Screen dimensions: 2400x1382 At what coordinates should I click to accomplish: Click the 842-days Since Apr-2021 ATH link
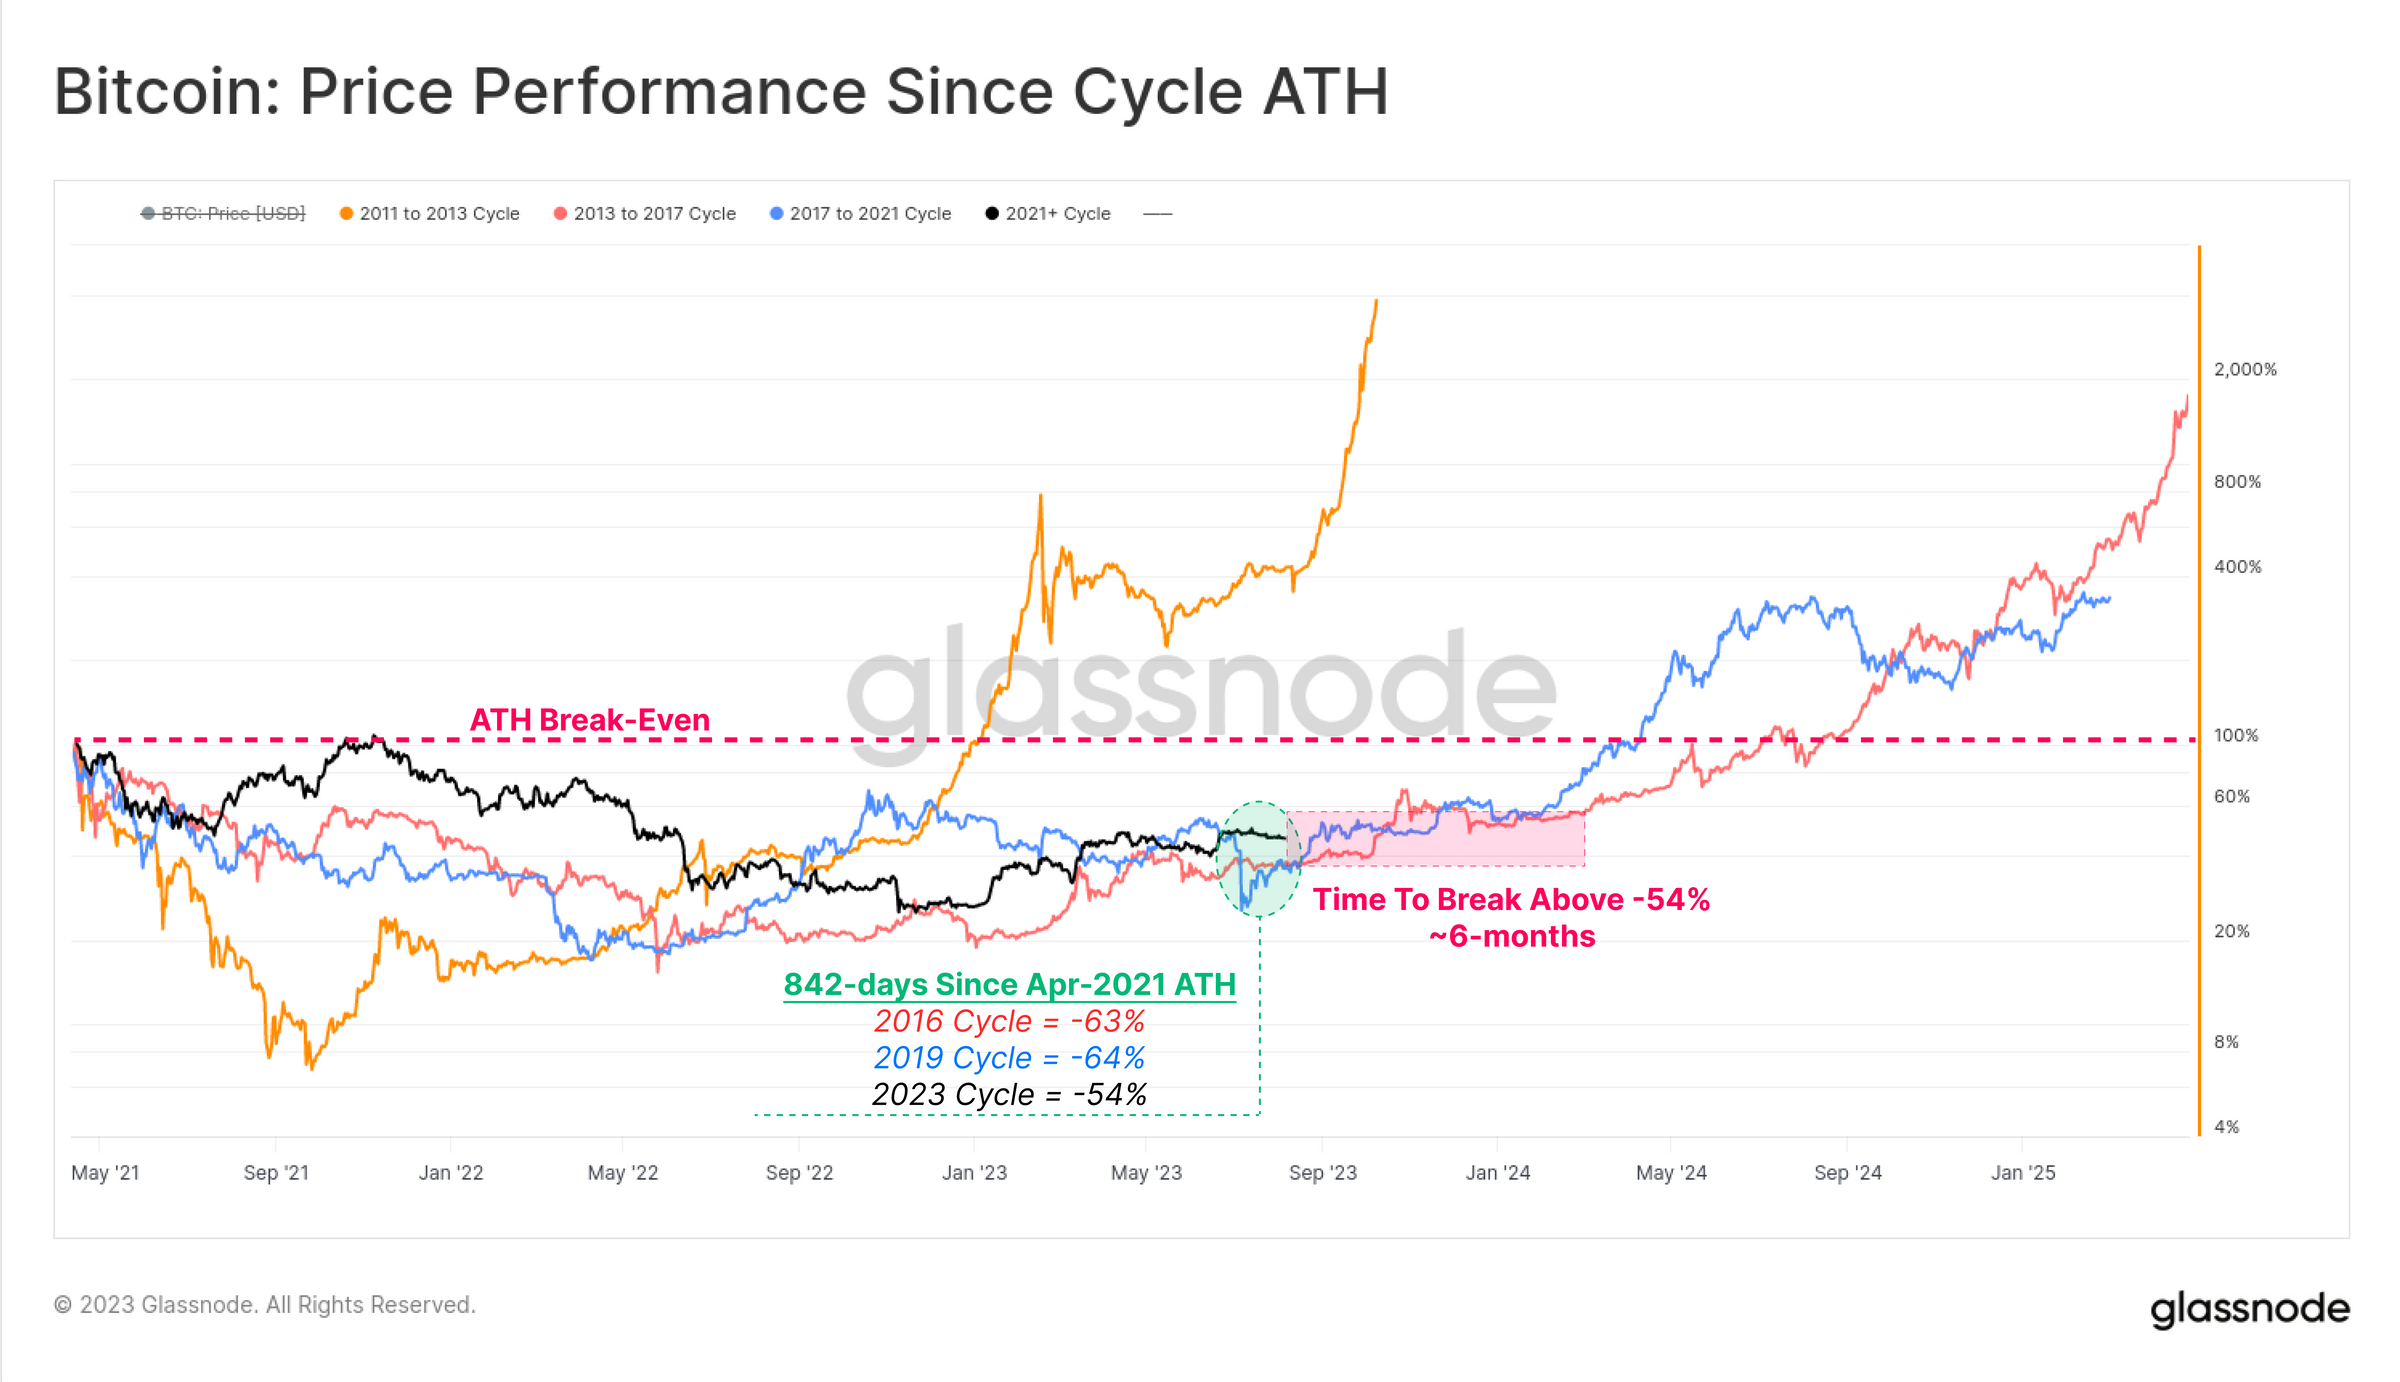point(1009,984)
